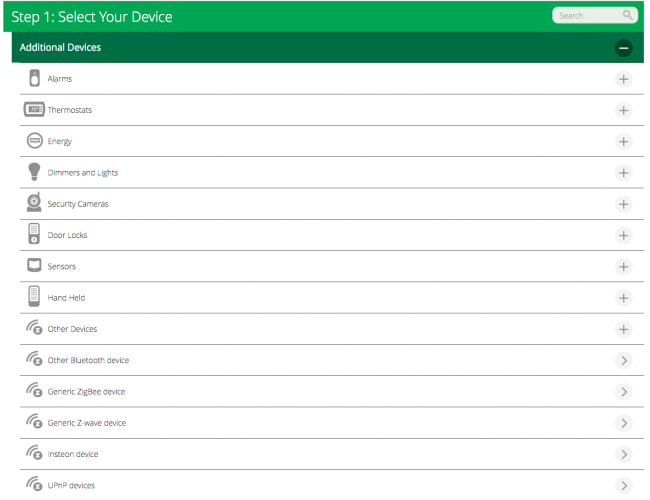Choose Other Bluetooth device text

click(x=88, y=360)
